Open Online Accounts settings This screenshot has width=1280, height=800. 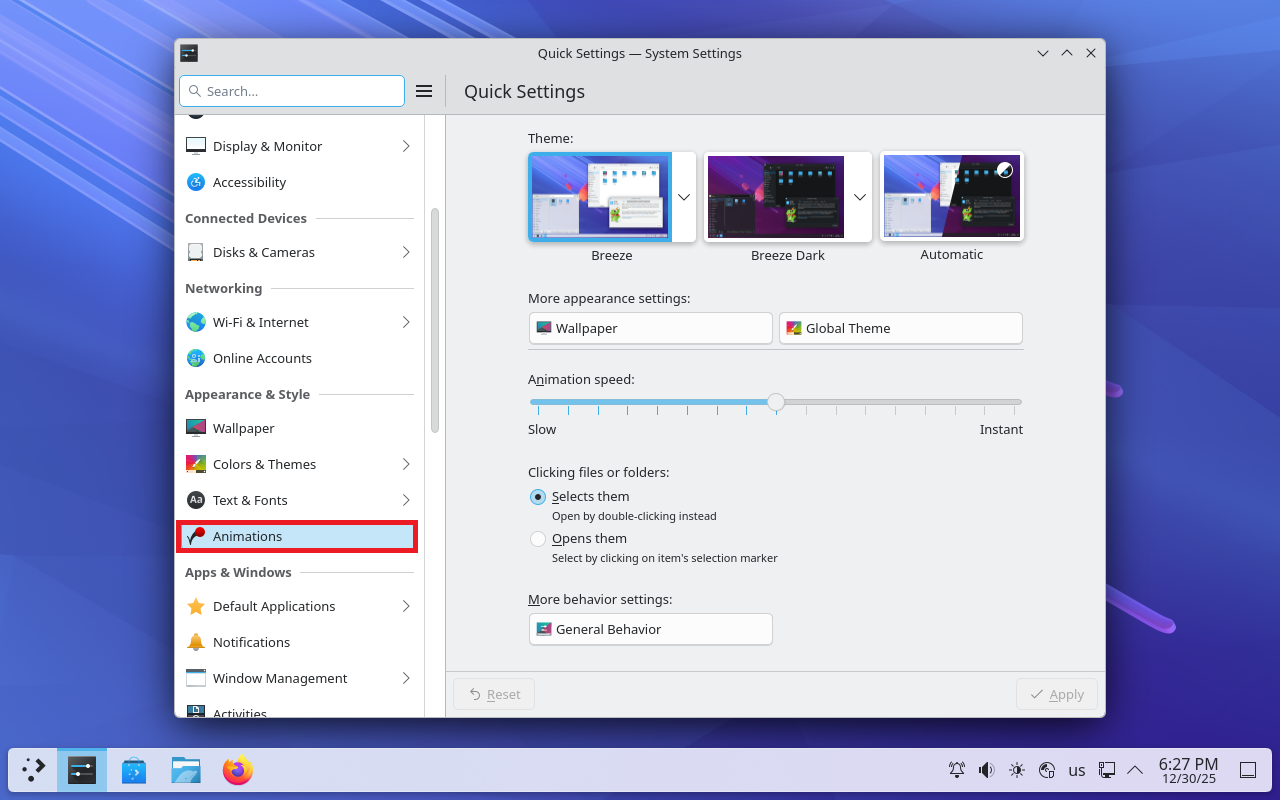pyautogui.click(x=262, y=358)
